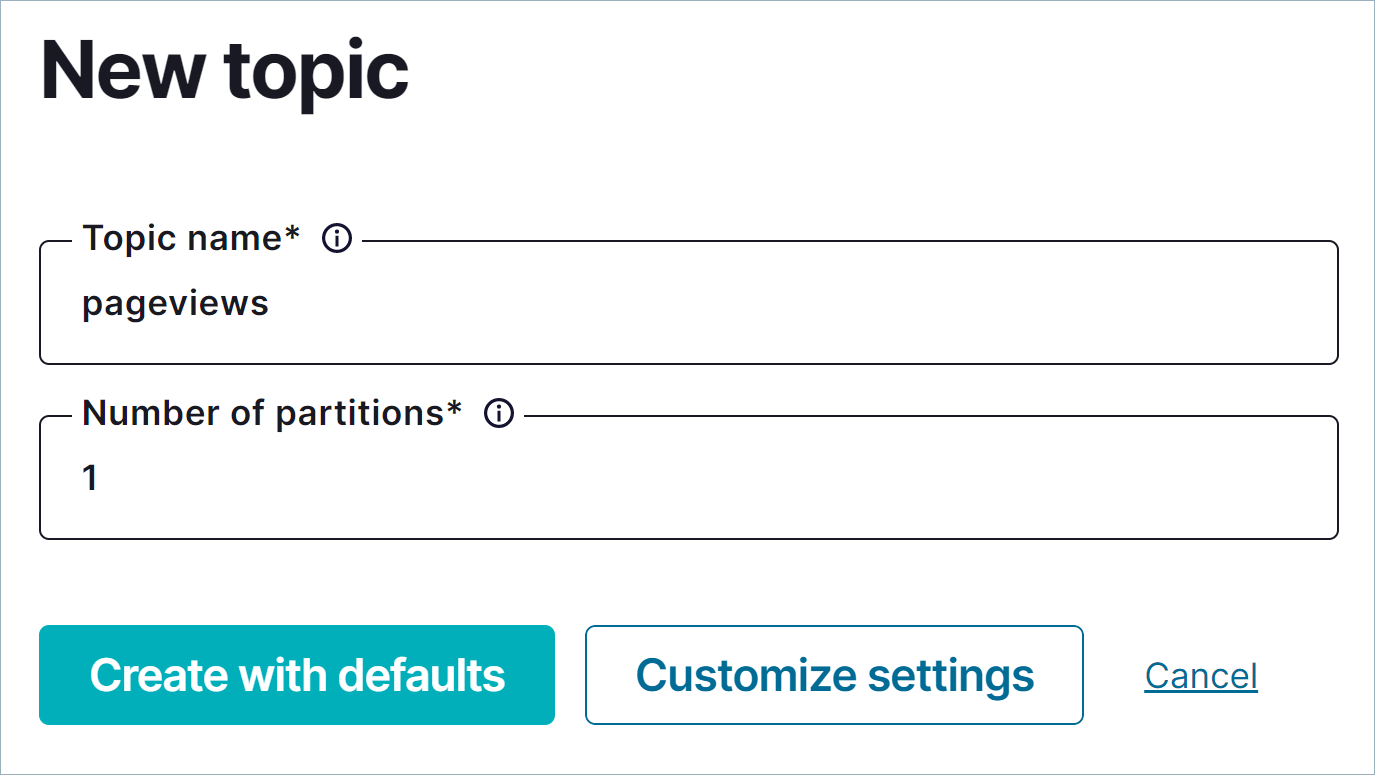Click the info icon beside Number of partitions
This screenshot has height=775, width=1375.
[498, 414]
